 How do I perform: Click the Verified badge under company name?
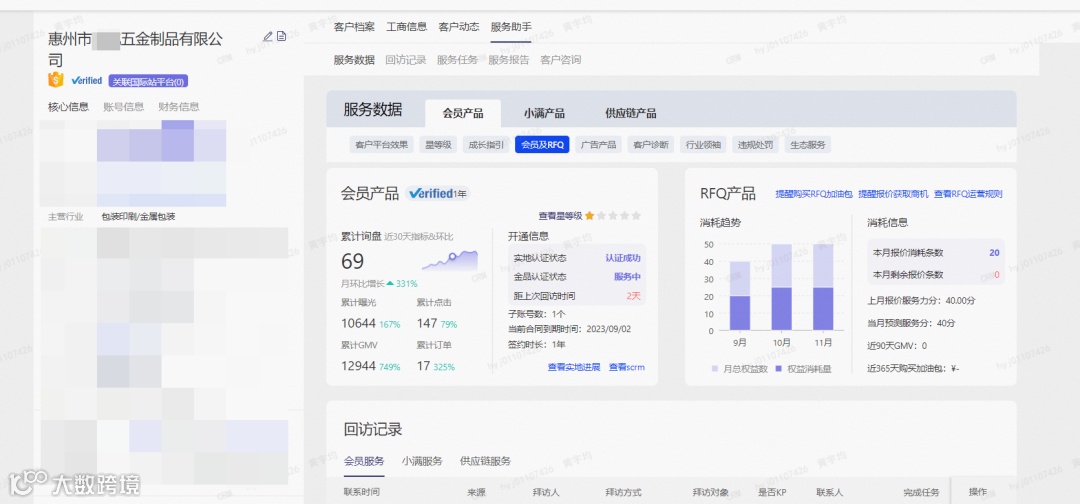(87, 81)
